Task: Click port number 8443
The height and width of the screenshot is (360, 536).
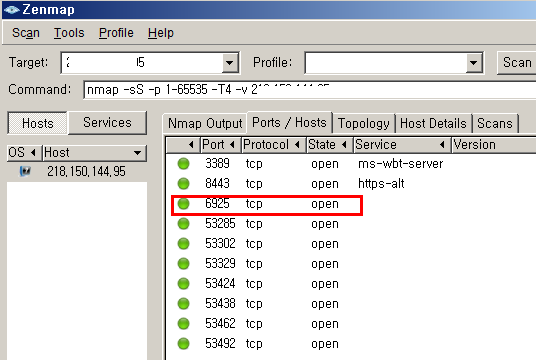Action: [217, 184]
